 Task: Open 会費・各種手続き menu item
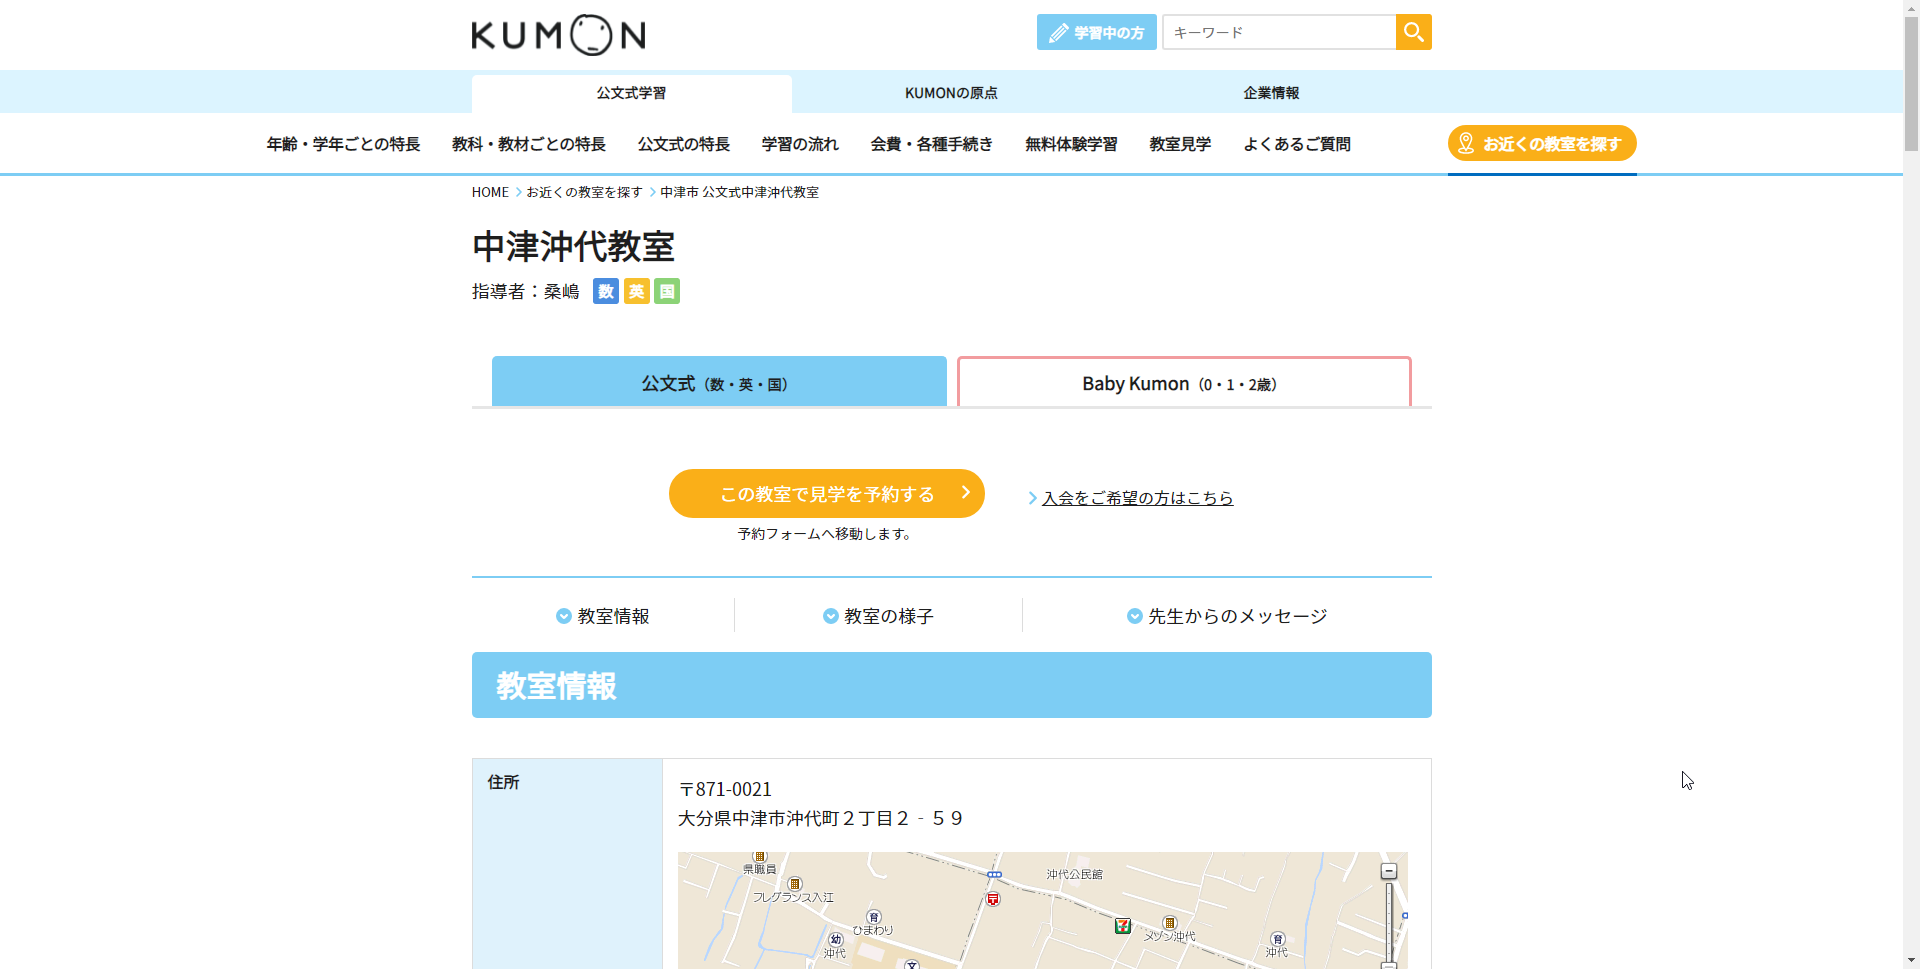[x=932, y=144]
